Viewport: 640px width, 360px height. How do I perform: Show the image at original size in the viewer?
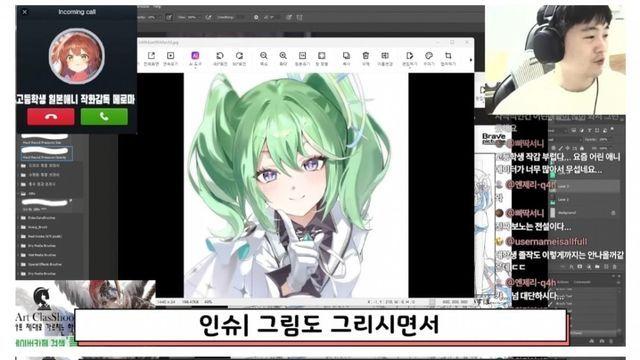point(302,58)
